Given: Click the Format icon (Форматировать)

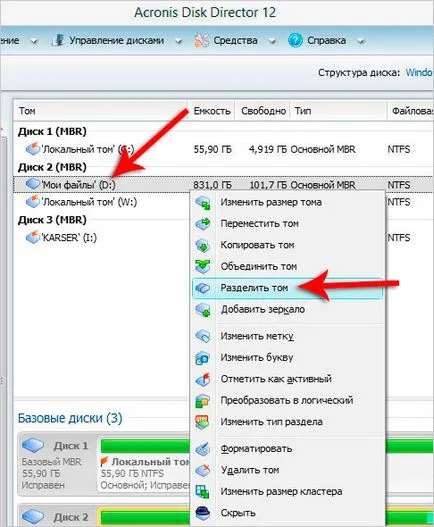Looking at the screenshot, I should click(x=203, y=449).
